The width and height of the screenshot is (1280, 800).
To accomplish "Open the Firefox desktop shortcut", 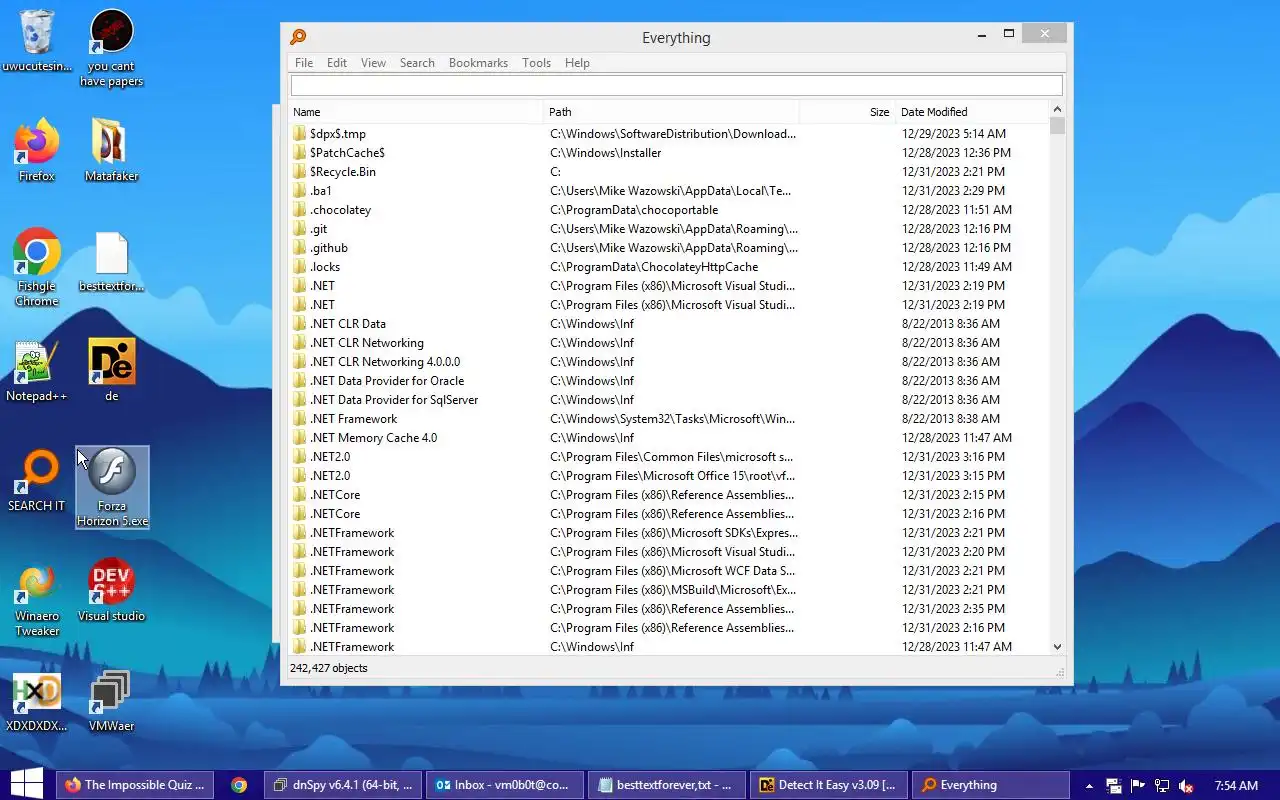I will coord(37,150).
